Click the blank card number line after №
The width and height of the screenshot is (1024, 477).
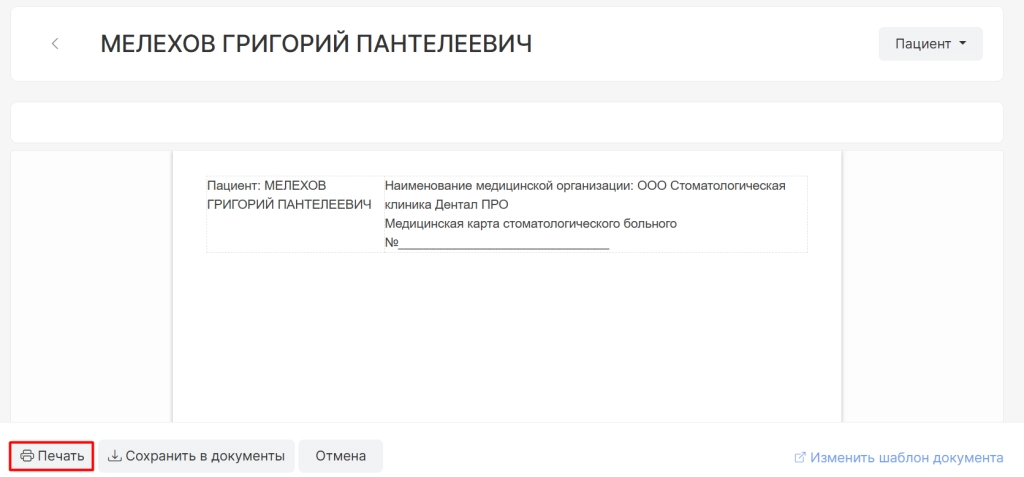click(504, 243)
